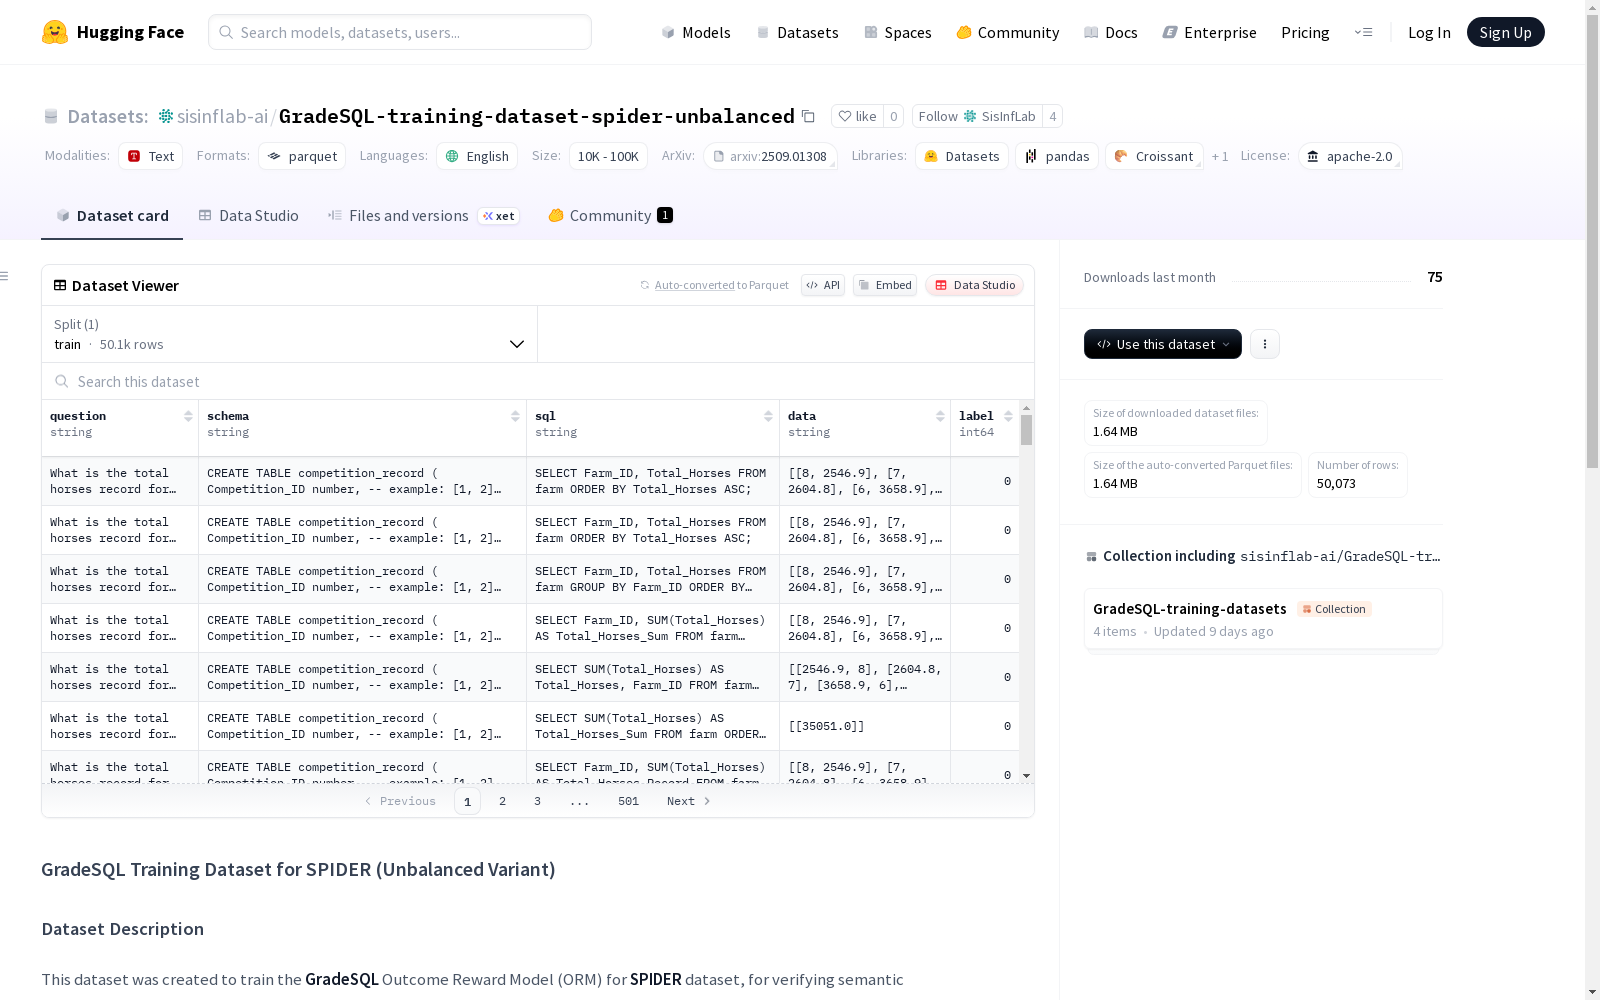Switch to the Data Studio tab
This screenshot has width=1600, height=1000.
(248, 215)
